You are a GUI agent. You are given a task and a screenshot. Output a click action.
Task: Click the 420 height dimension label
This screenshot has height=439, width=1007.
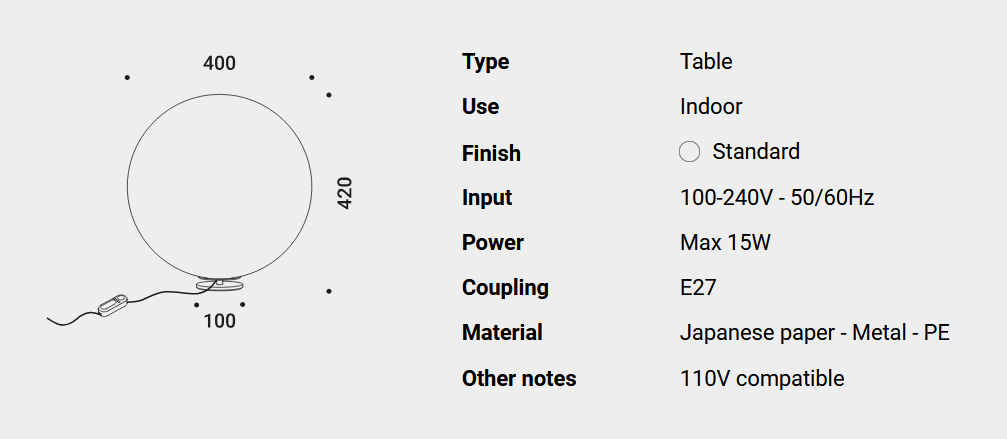tap(345, 193)
